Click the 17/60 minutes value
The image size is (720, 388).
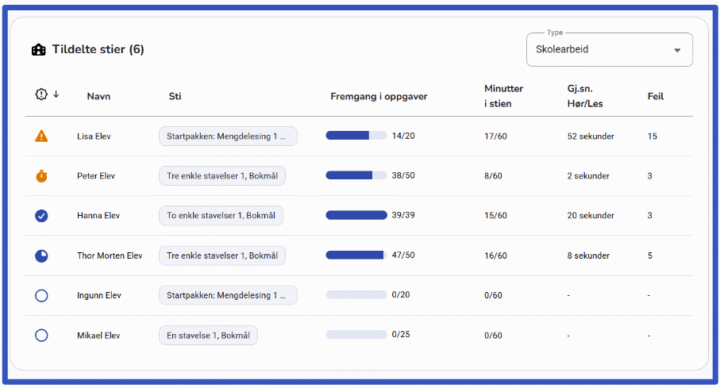495,136
